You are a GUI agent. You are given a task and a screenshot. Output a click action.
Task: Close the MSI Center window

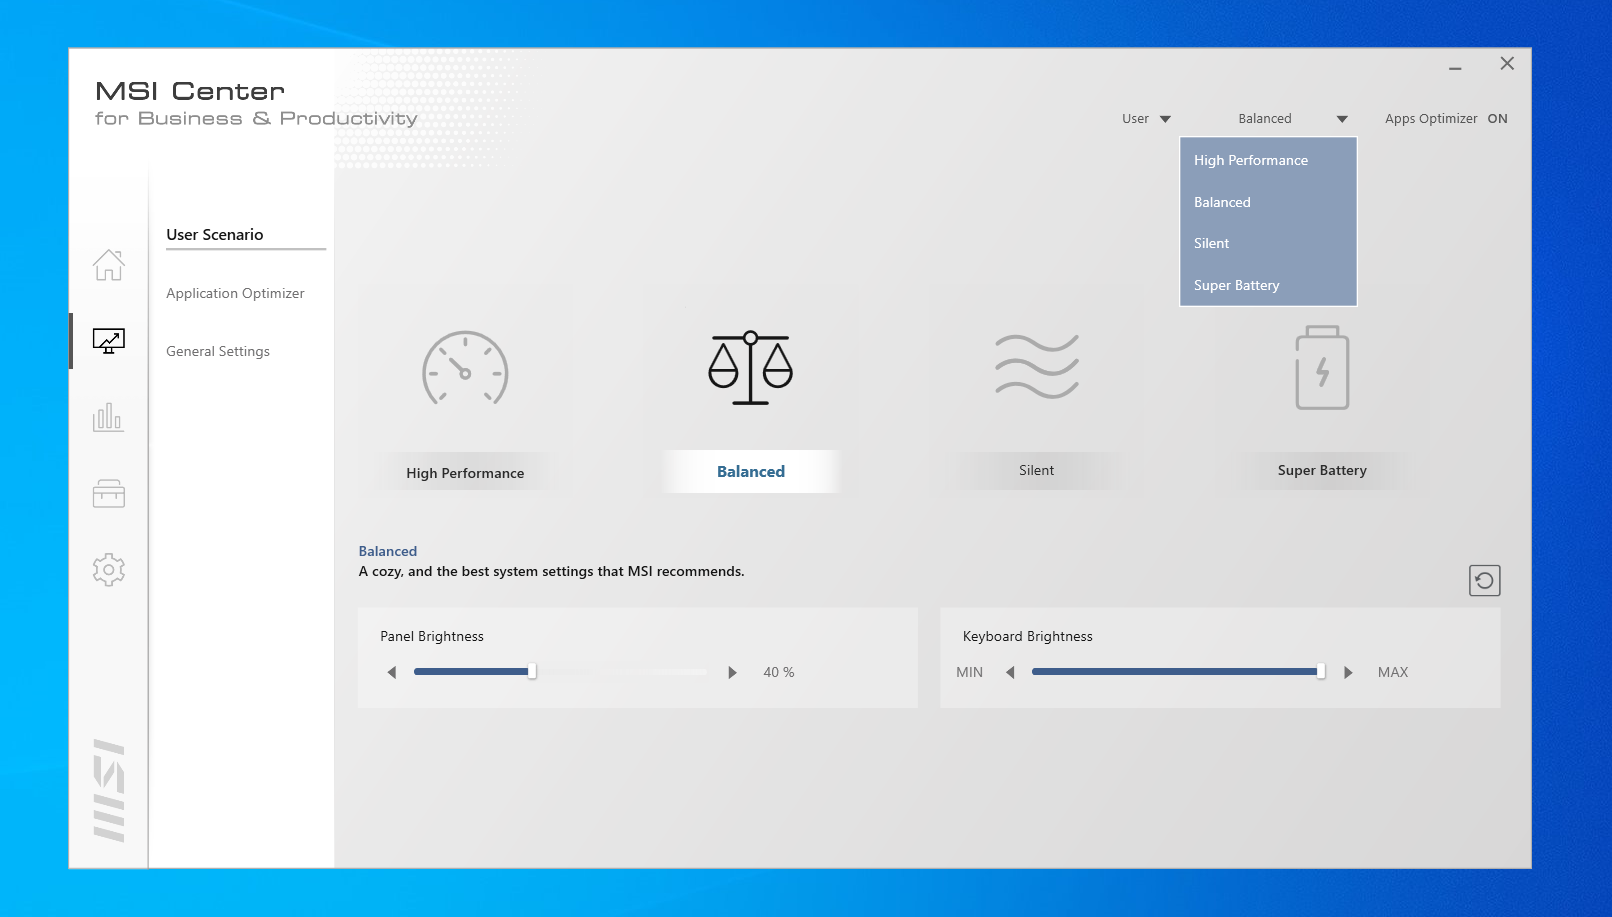click(1507, 63)
